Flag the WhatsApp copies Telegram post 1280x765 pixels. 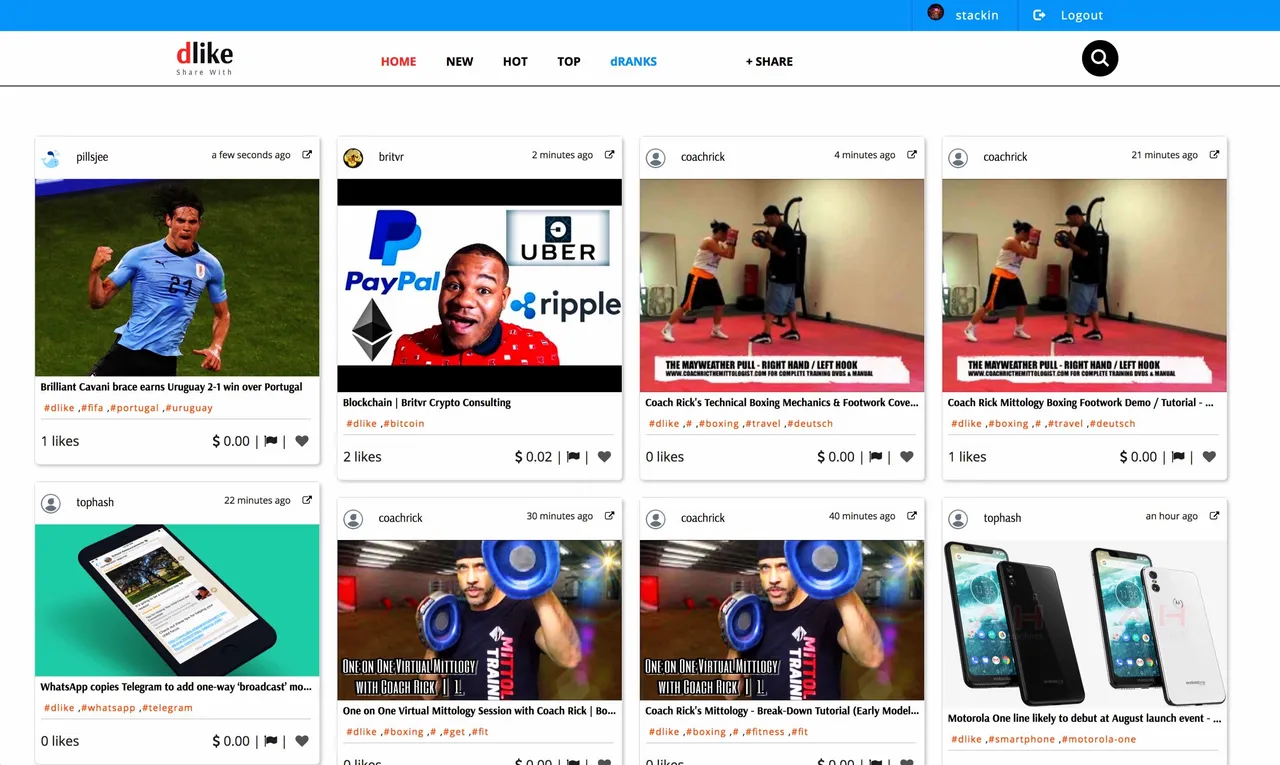tap(271, 741)
